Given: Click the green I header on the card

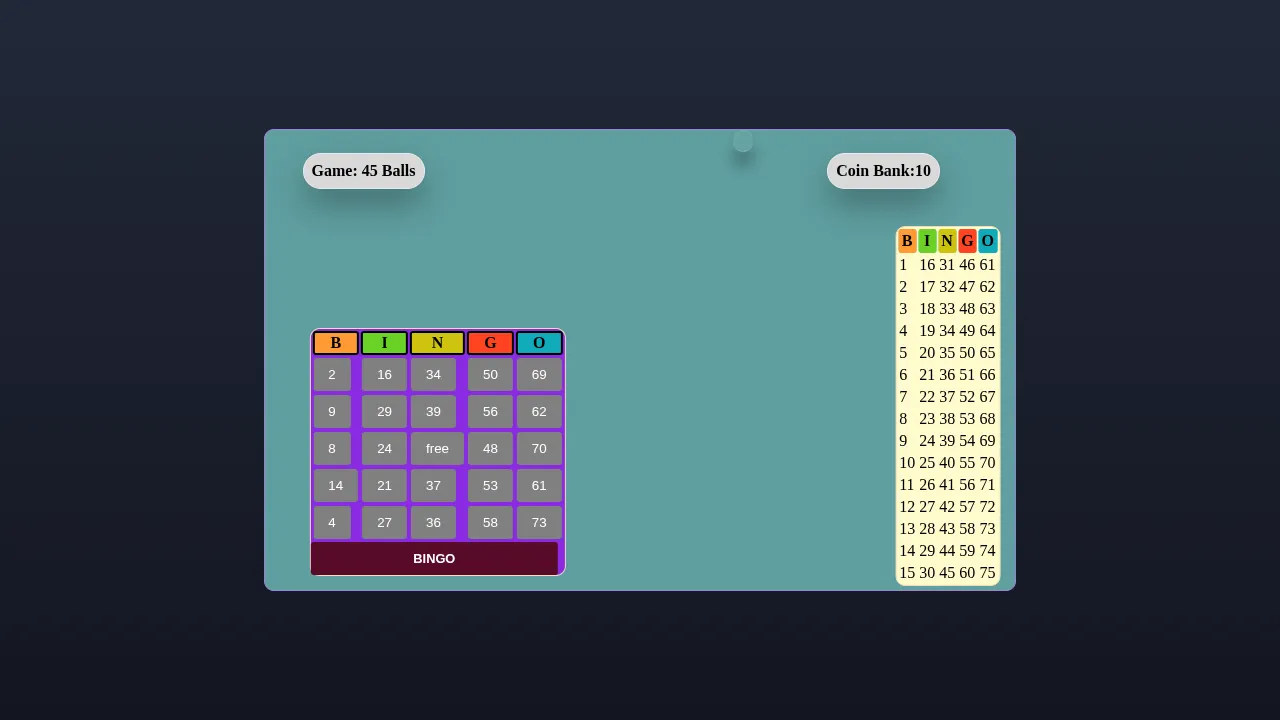Looking at the screenshot, I should [384, 343].
